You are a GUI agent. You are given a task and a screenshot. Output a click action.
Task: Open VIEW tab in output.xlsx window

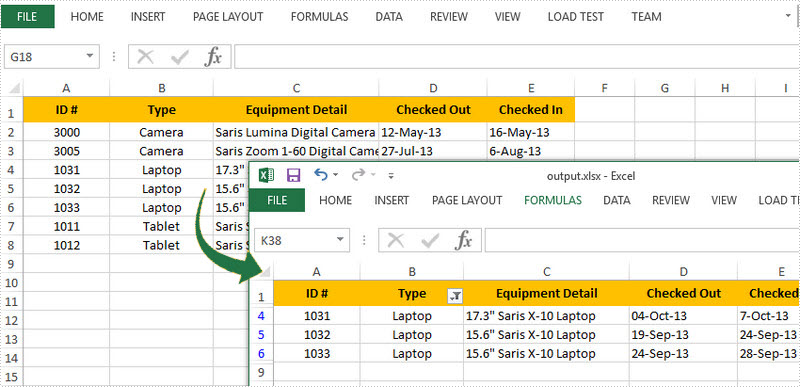tap(724, 200)
